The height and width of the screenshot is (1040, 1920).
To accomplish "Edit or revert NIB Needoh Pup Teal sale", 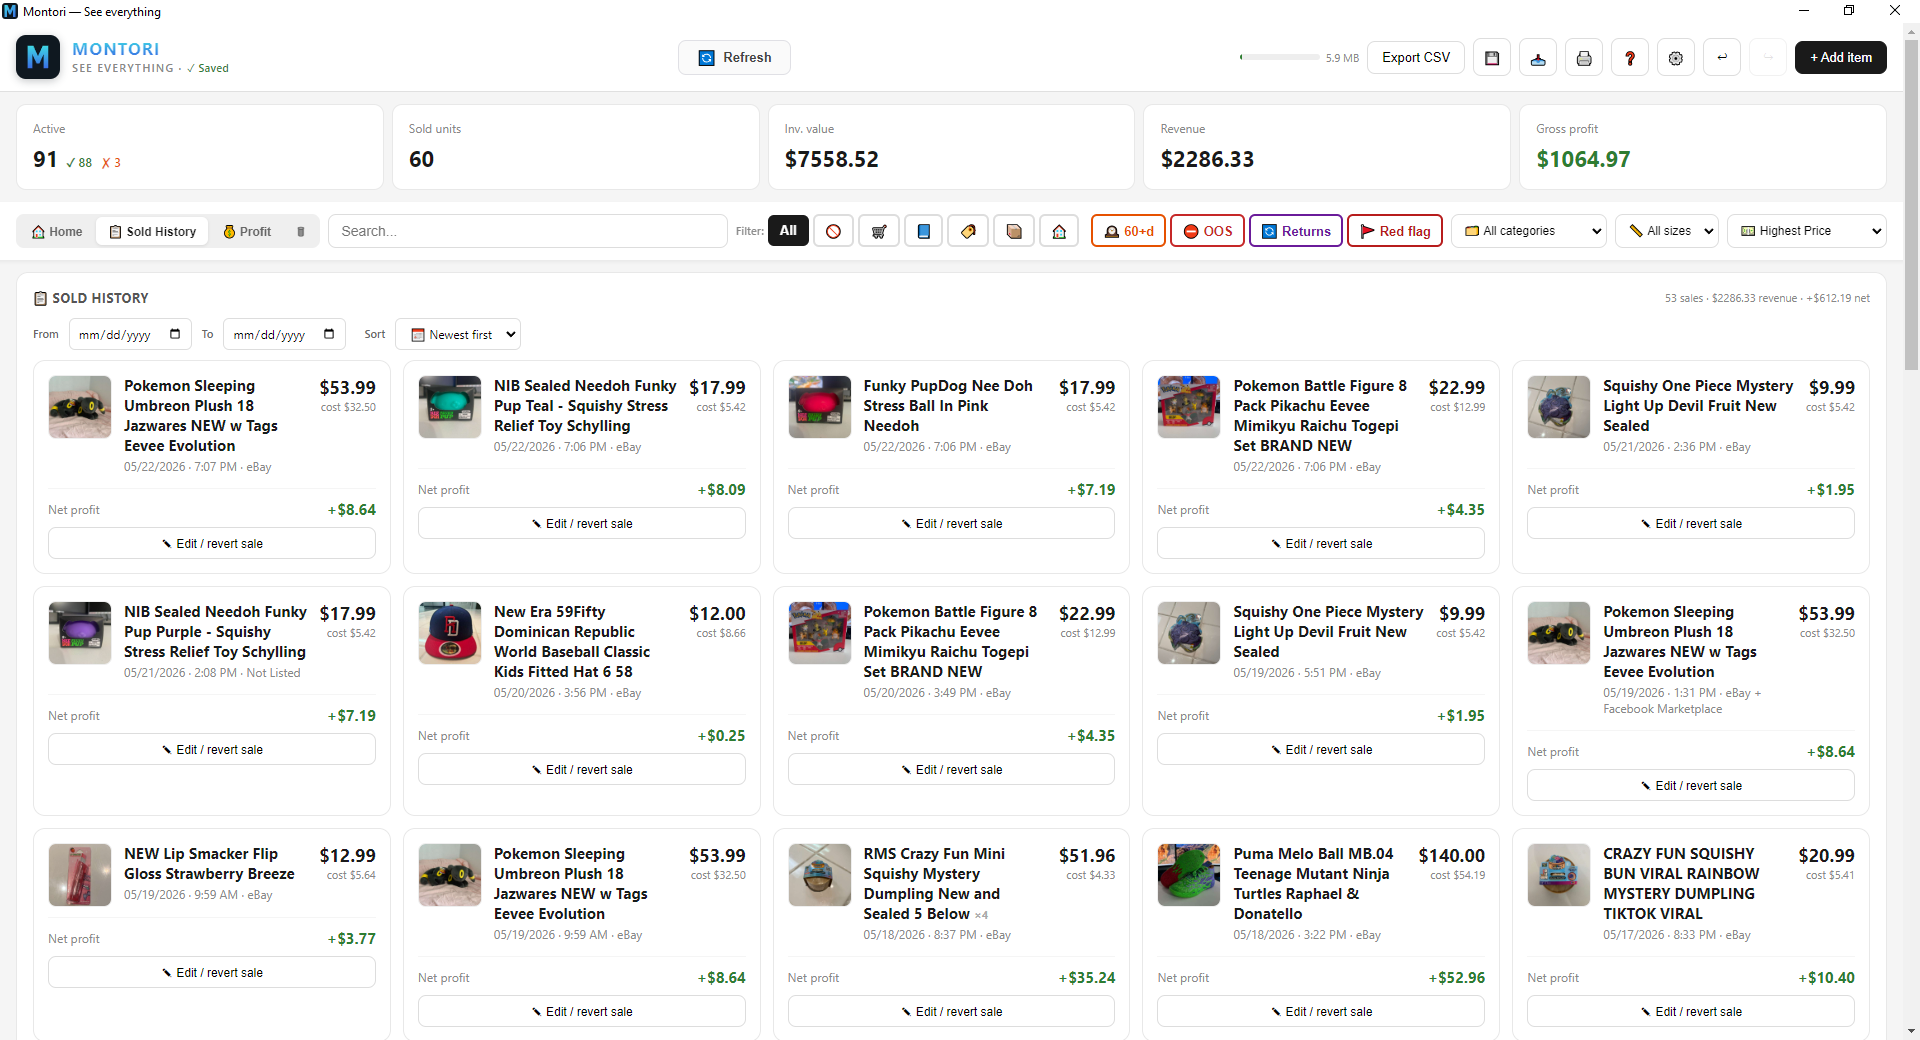I will click(x=582, y=523).
